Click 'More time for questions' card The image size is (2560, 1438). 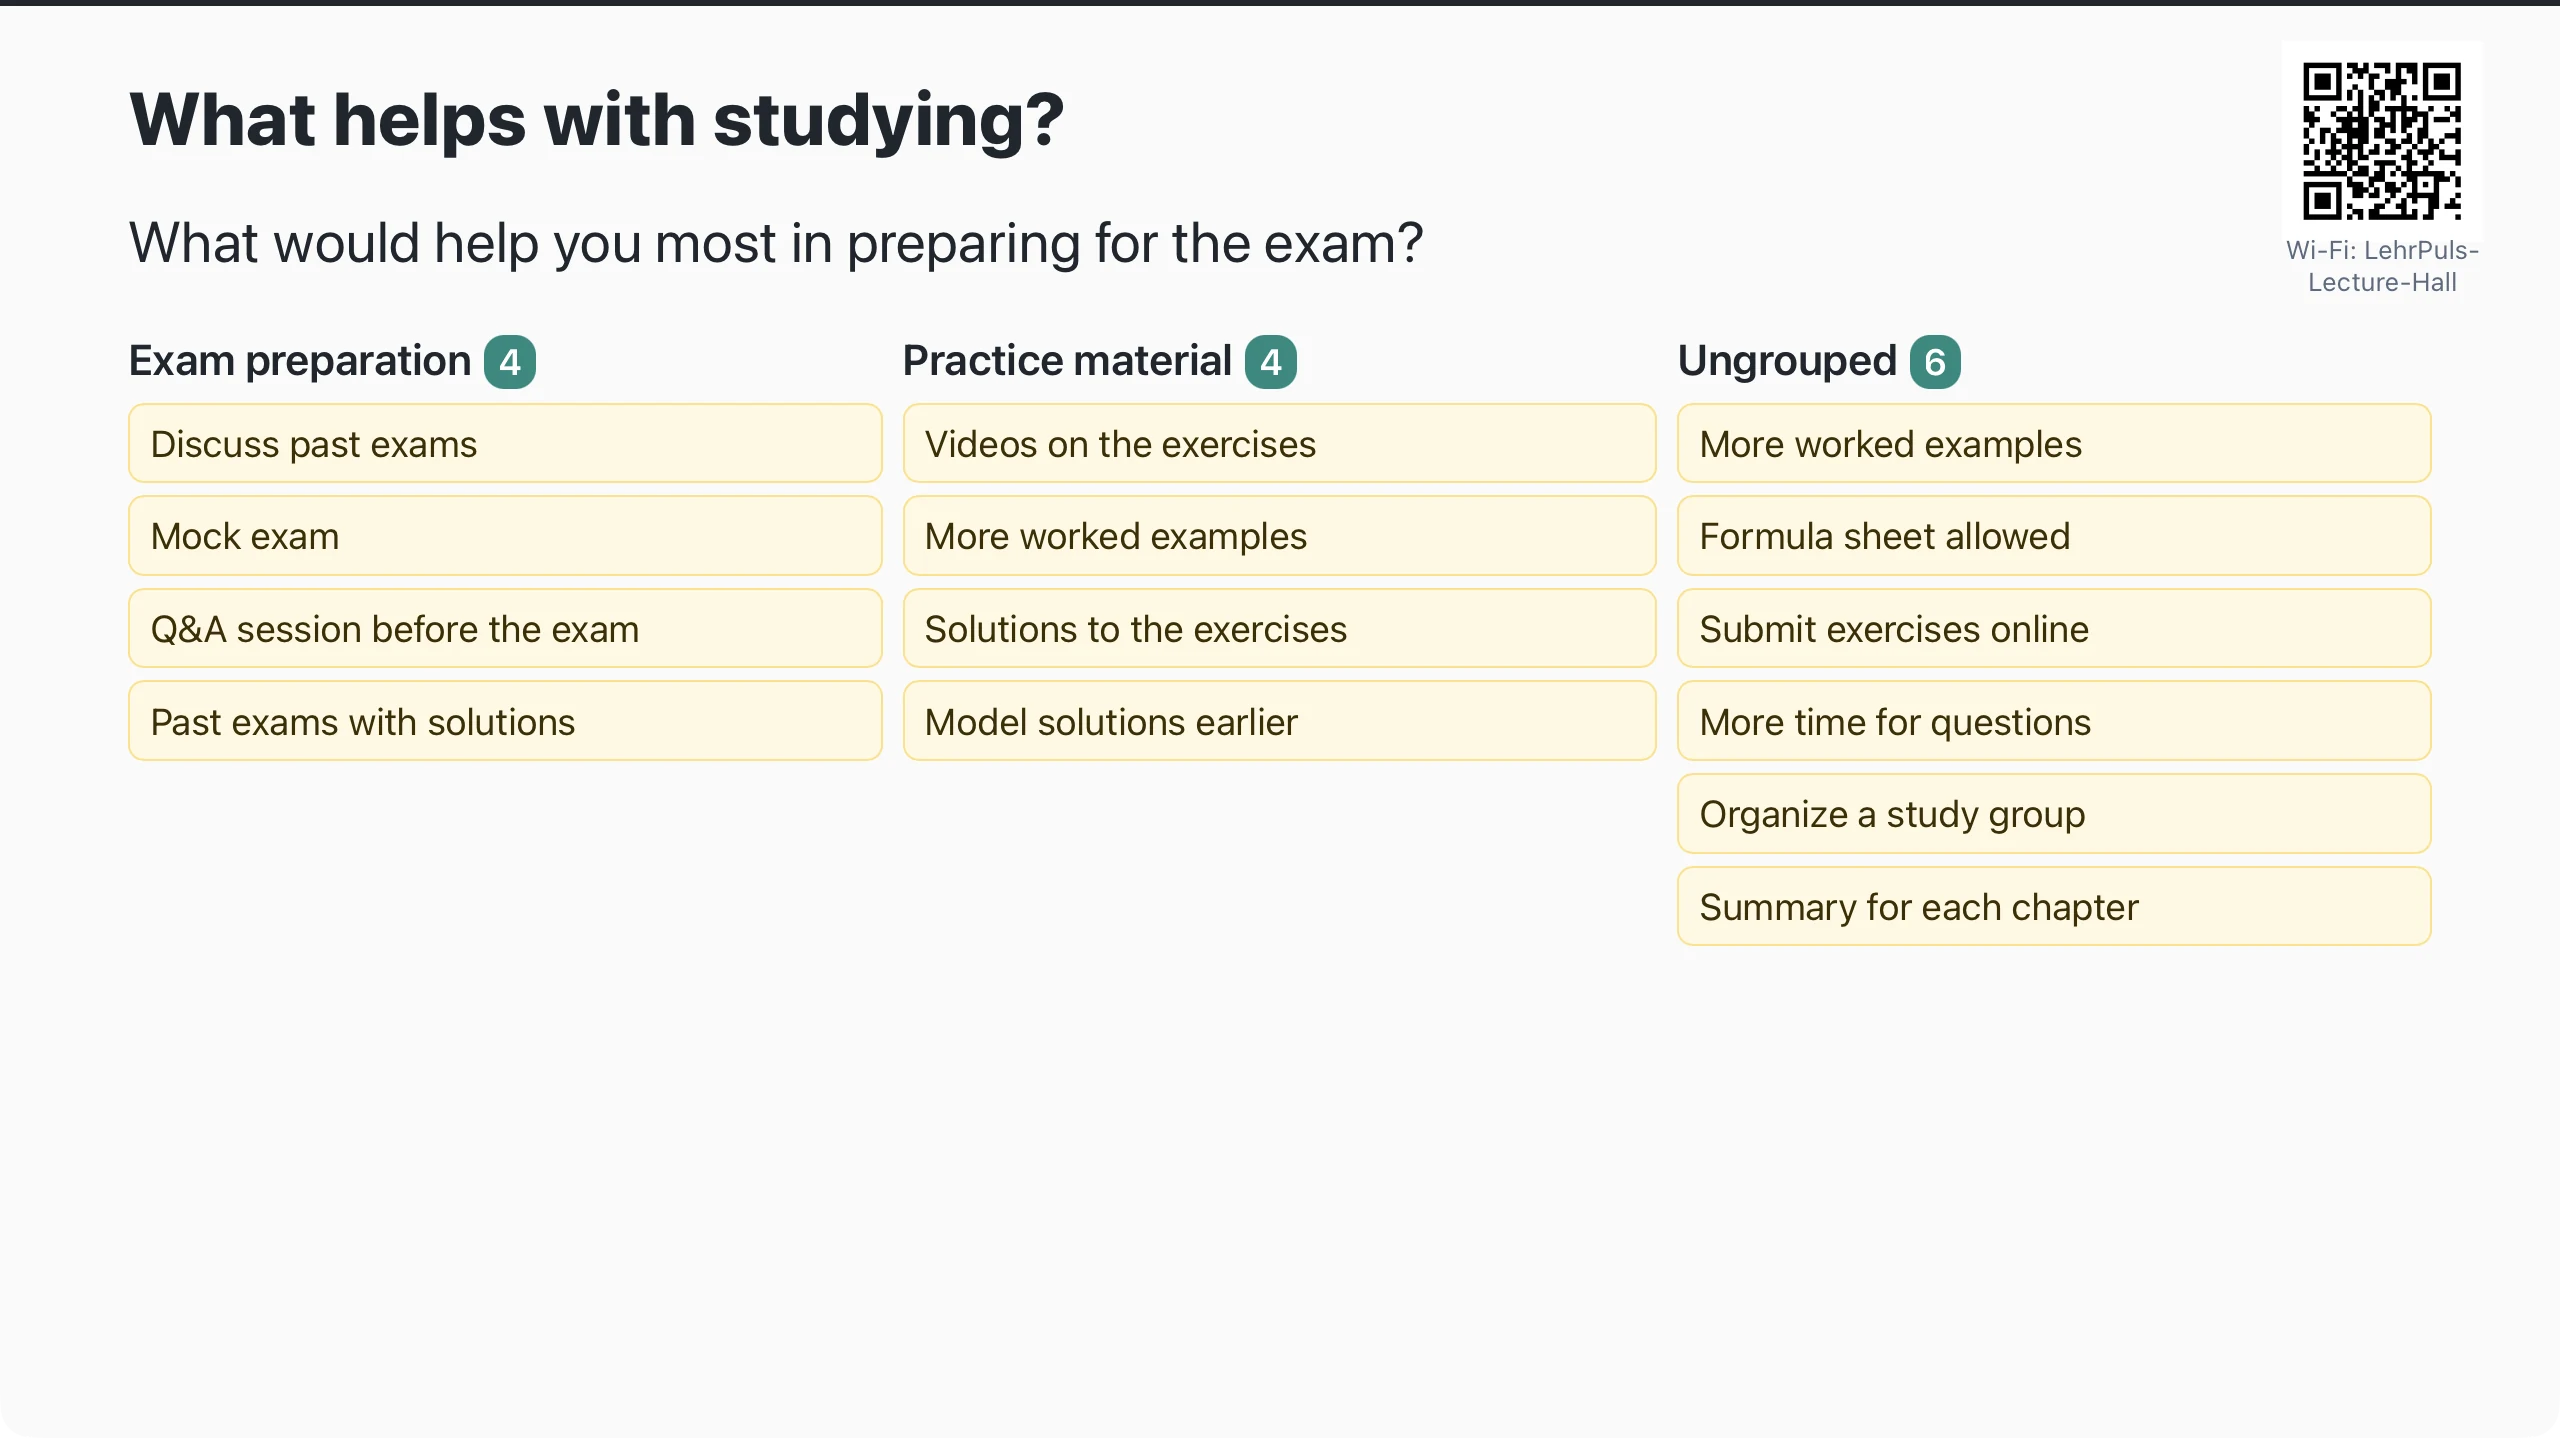[2054, 721]
